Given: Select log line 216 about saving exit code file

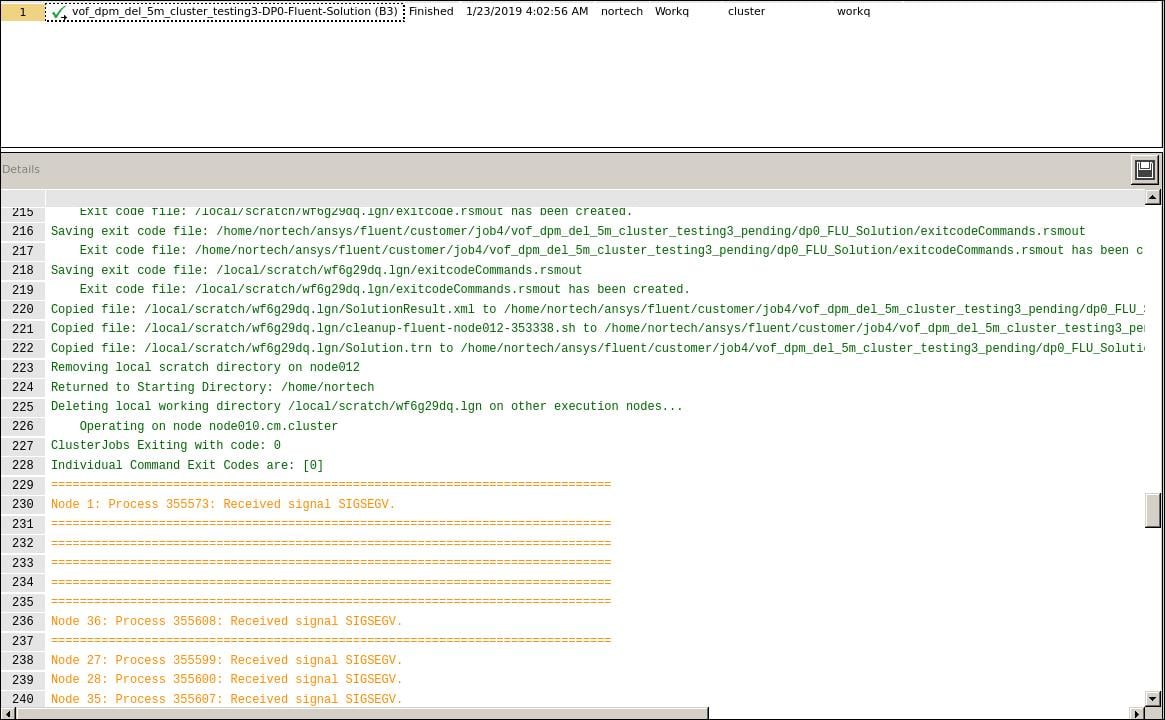Looking at the screenshot, I should 568,231.
